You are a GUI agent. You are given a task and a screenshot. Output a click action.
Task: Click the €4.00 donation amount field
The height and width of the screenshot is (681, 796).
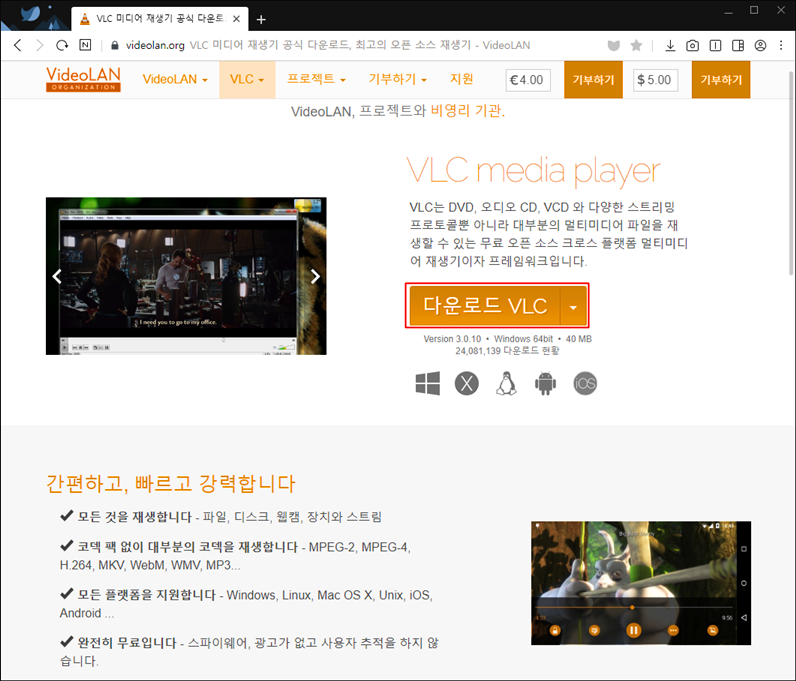click(x=528, y=80)
